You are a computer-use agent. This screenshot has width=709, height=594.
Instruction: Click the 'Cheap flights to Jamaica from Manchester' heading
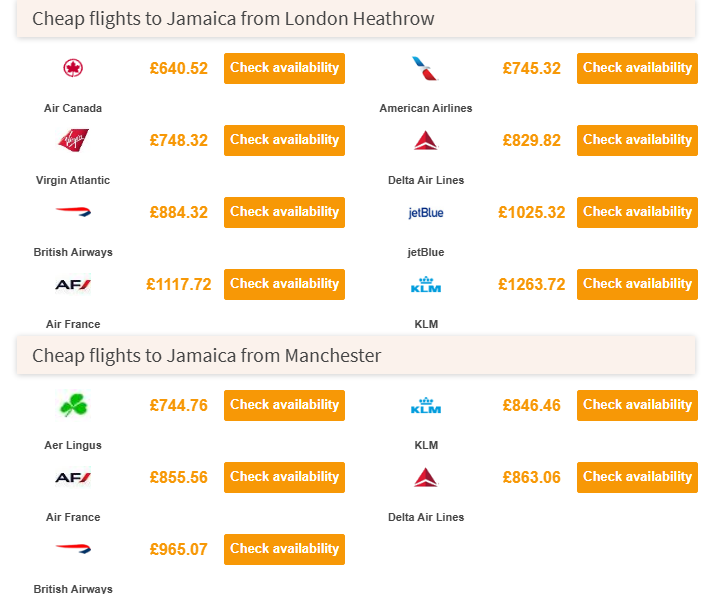[206, 355]
